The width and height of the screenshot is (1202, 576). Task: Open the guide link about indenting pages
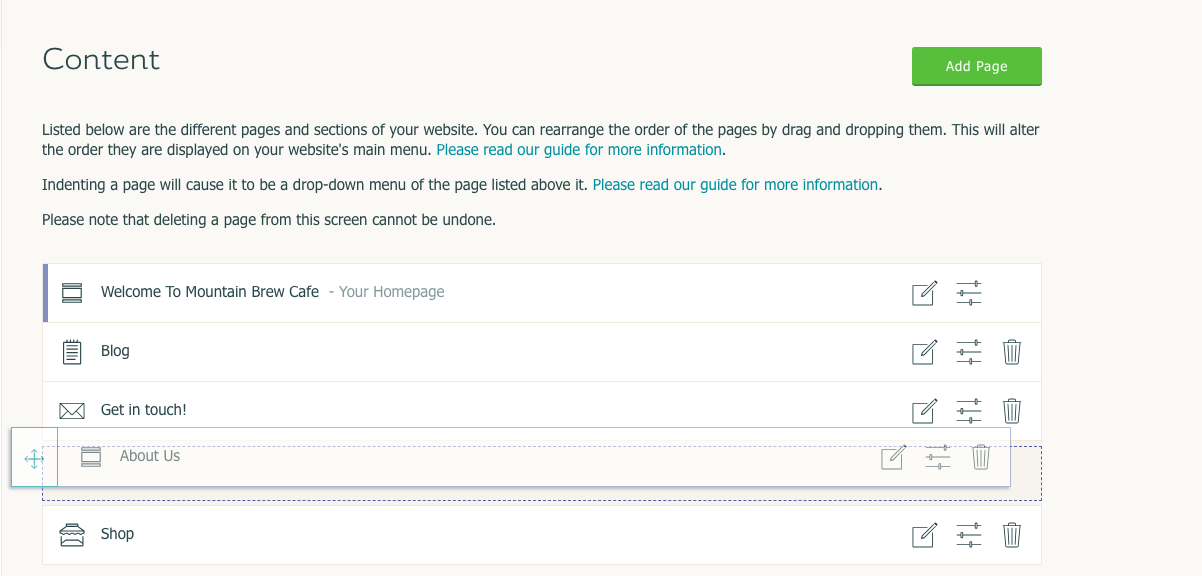[735, 185]
